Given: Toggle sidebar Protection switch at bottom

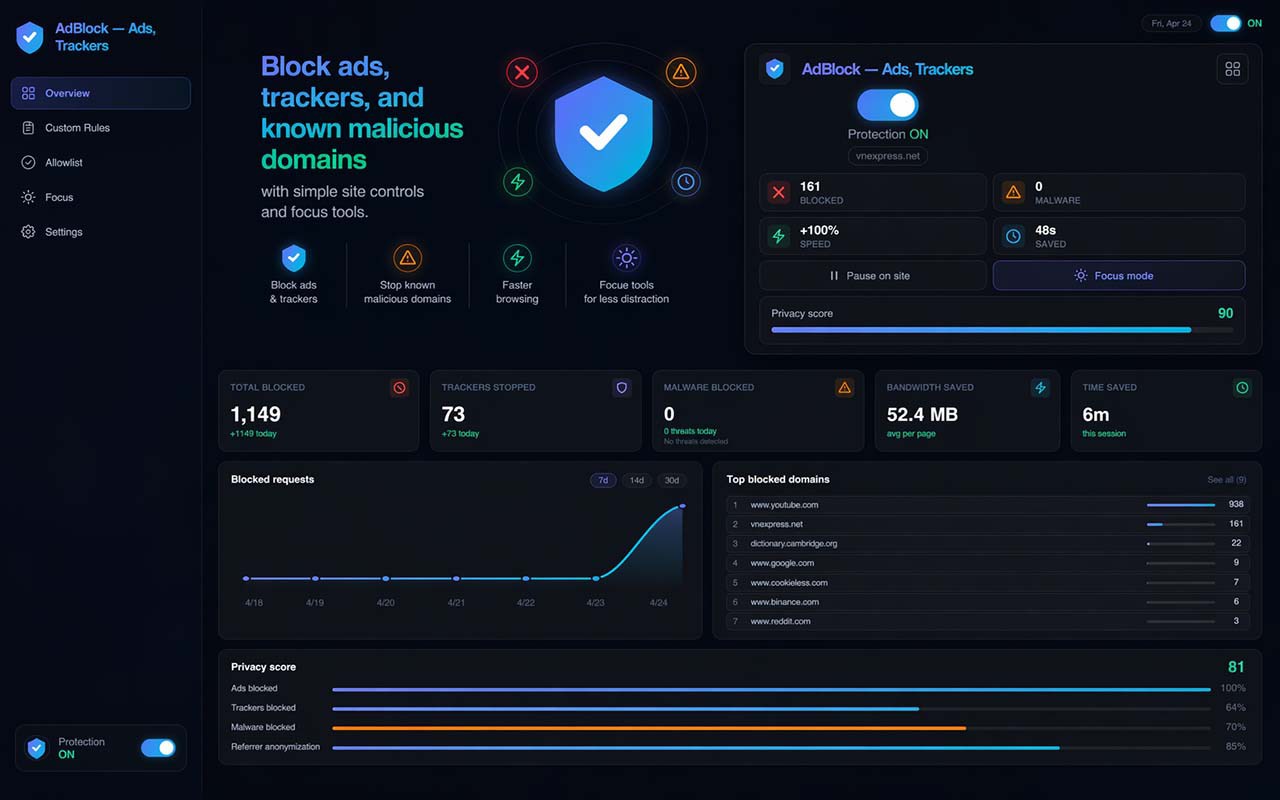Looking at the screenshot, I should [x=158, y=748].
